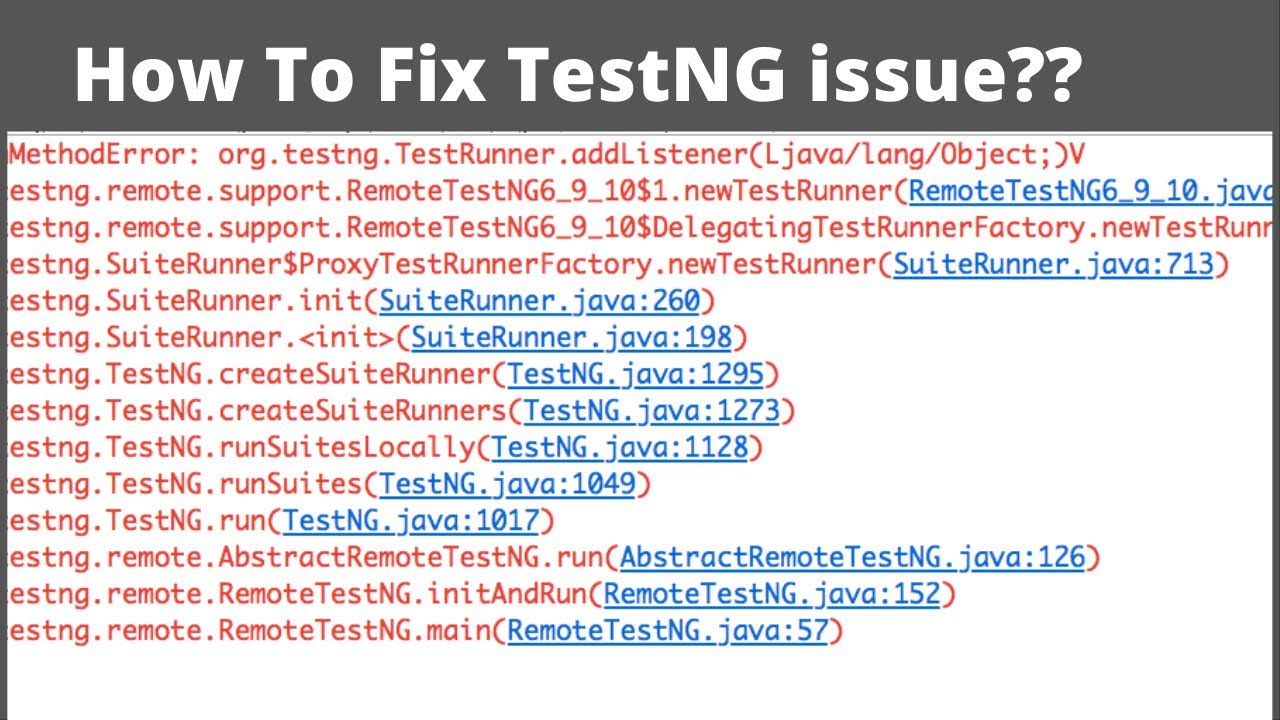Click the TestNG.java:1273 link

click(x=651, y=411)
